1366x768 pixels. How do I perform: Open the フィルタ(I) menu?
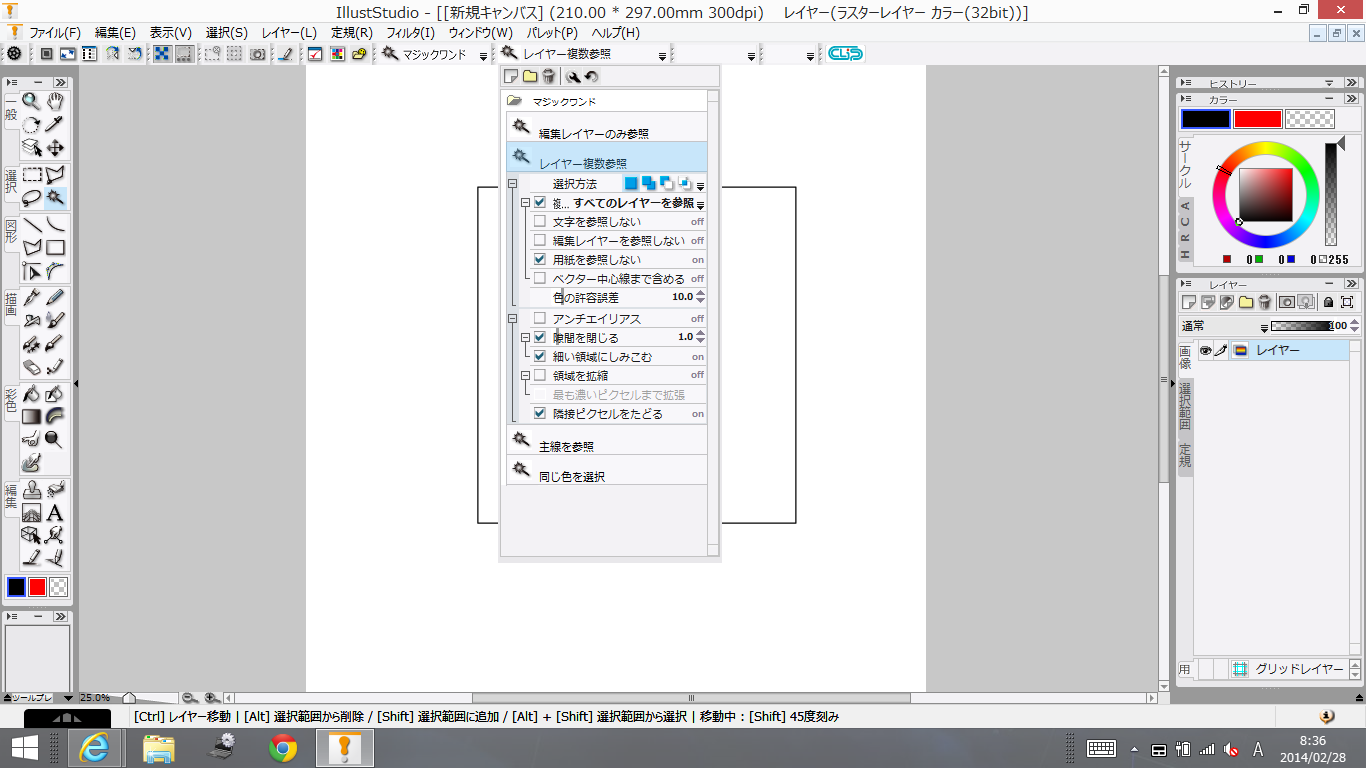(410, 32)
